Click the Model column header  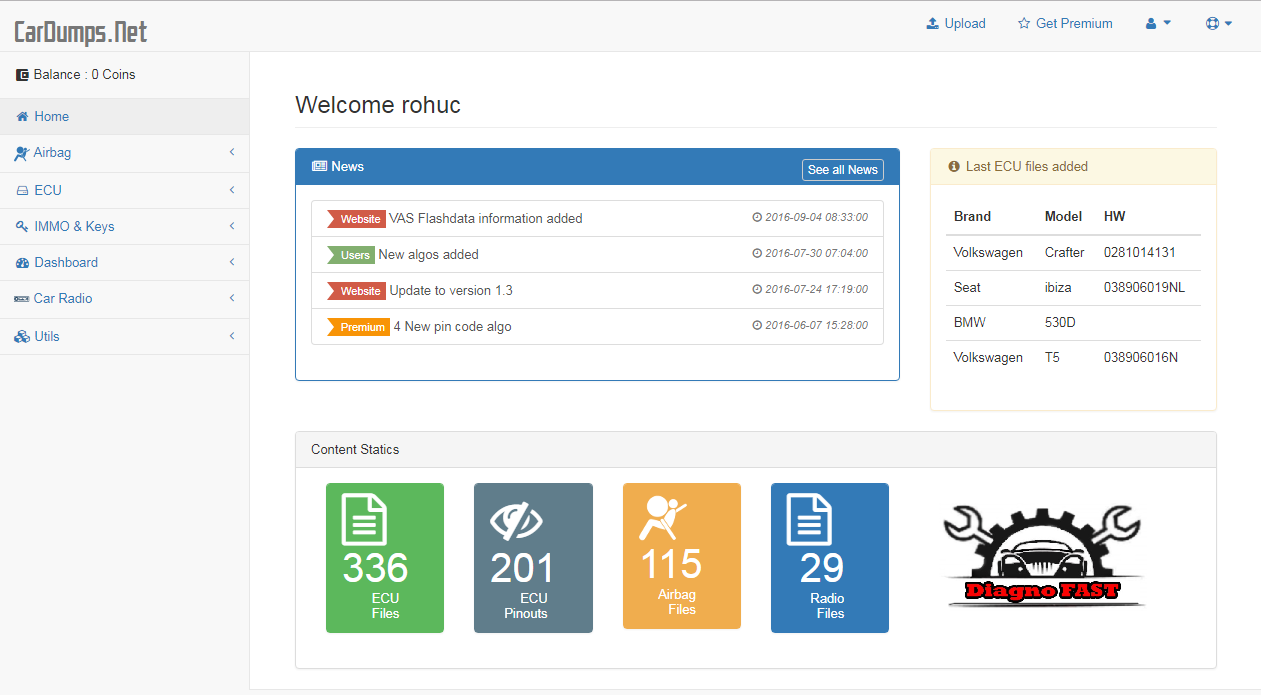(x=1063, y=216)
